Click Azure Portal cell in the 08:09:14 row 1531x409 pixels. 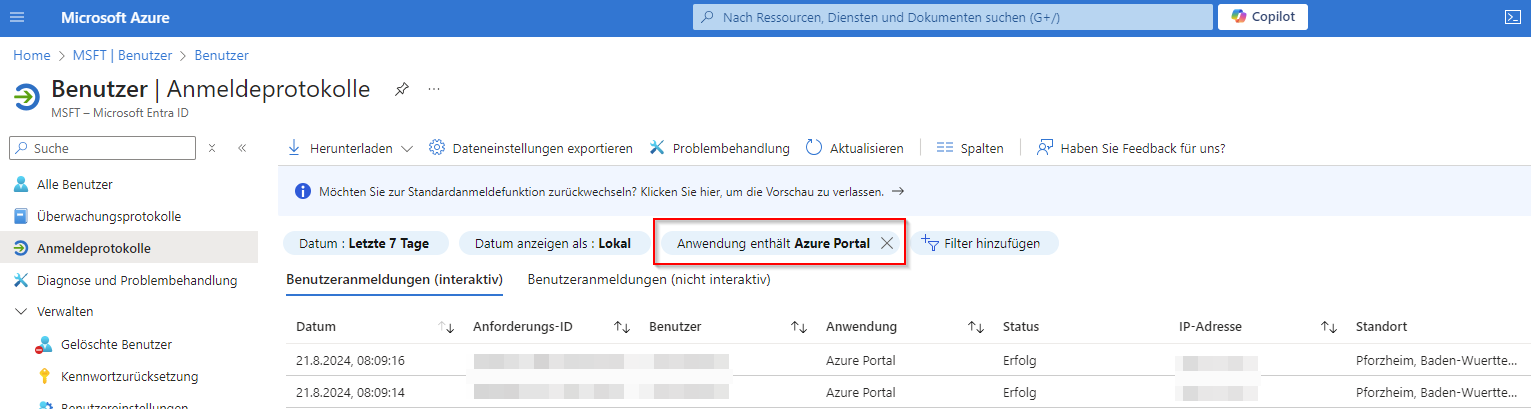click(x=861, y=391)
